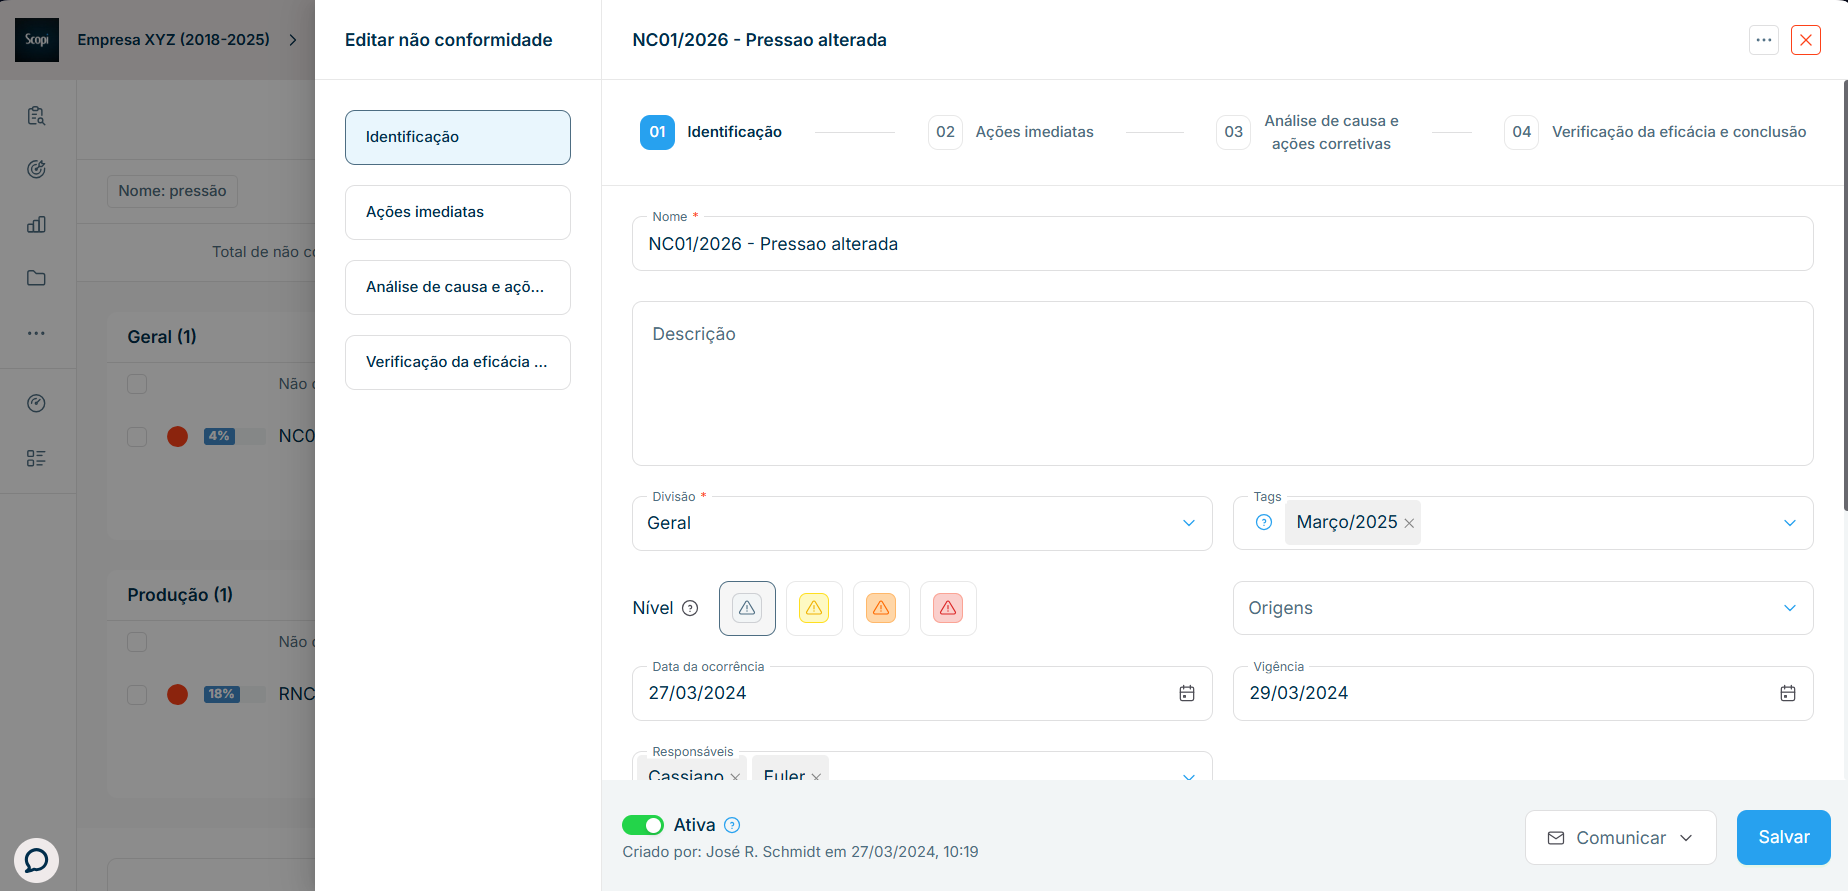Viewport: 1848px width, 891px height.
Task: Open the sidebar gauge dashboard icon
Action: click(x=36, y=403)
